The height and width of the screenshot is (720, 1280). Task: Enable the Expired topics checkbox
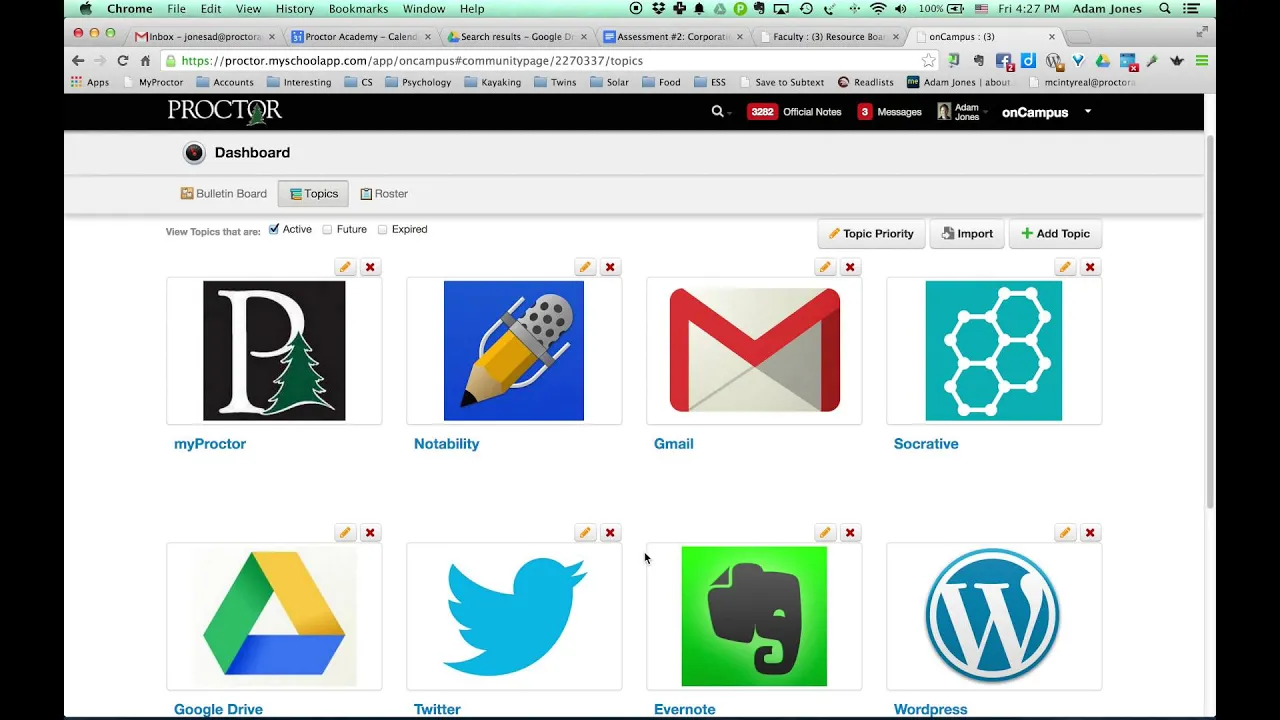382,229
